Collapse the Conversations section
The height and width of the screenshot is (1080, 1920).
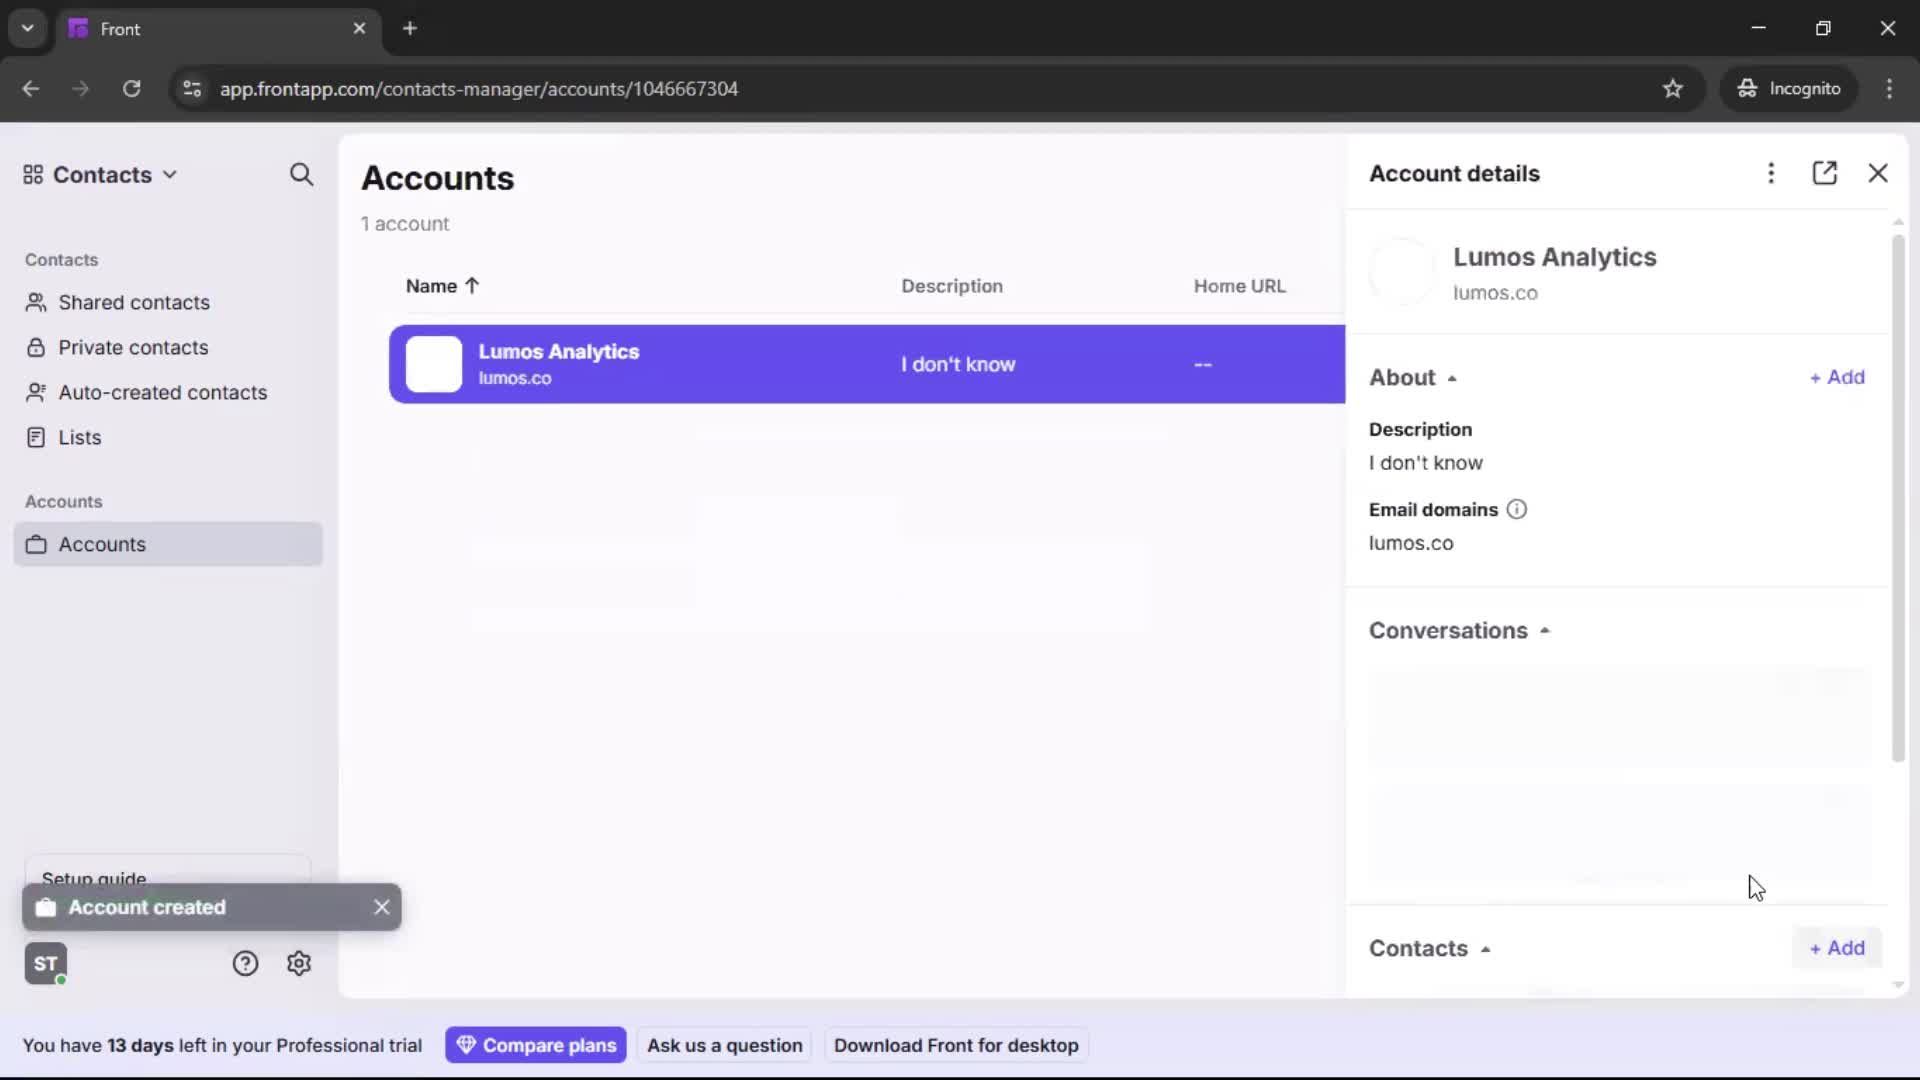point(1546,630)
